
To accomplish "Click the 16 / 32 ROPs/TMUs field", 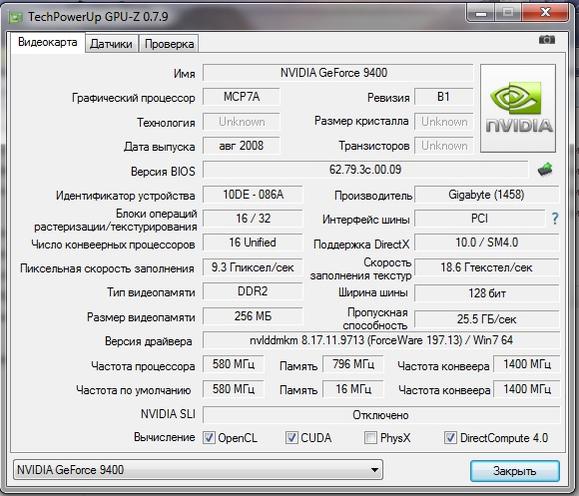I will (253, 218).
